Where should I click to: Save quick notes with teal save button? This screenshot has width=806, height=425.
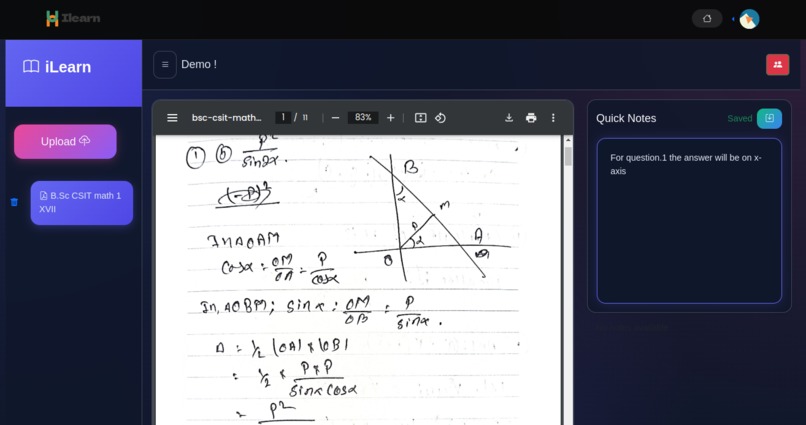click(x=769, y=118)
